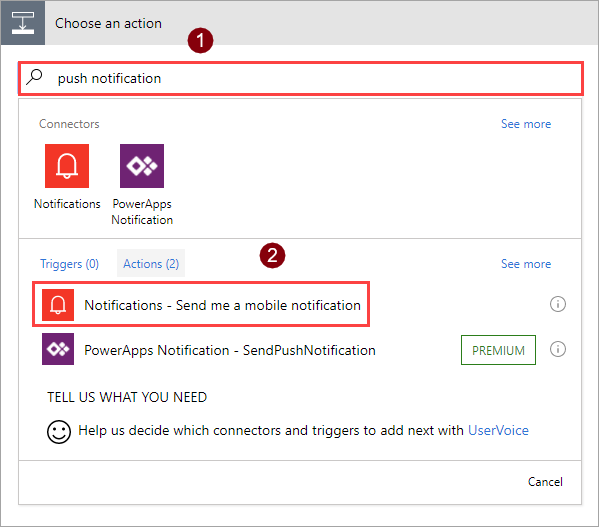
Task: Open the UserVoice link
Action: pos(498,430)
